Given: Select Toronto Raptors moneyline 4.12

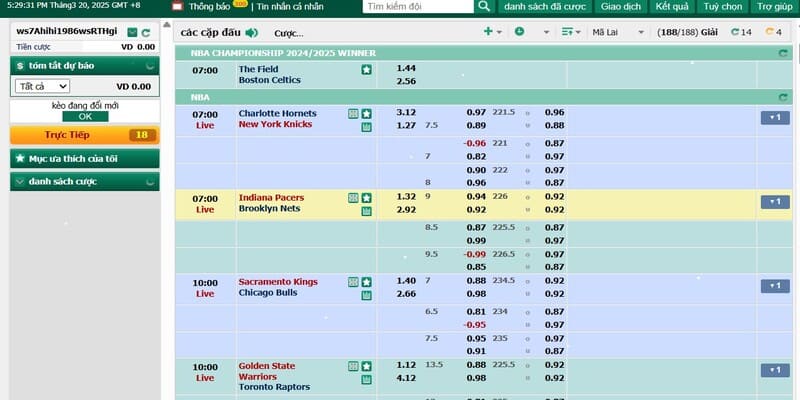Looking at the screenshot, I should tap(406, 378).
